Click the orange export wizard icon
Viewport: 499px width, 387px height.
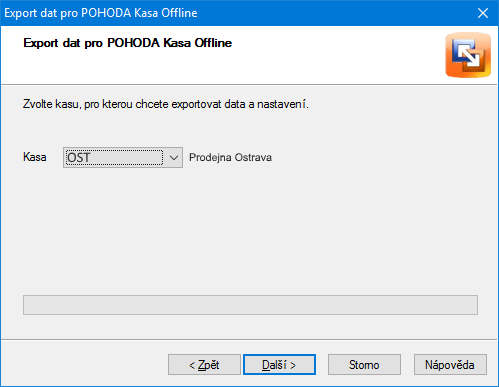468,55
